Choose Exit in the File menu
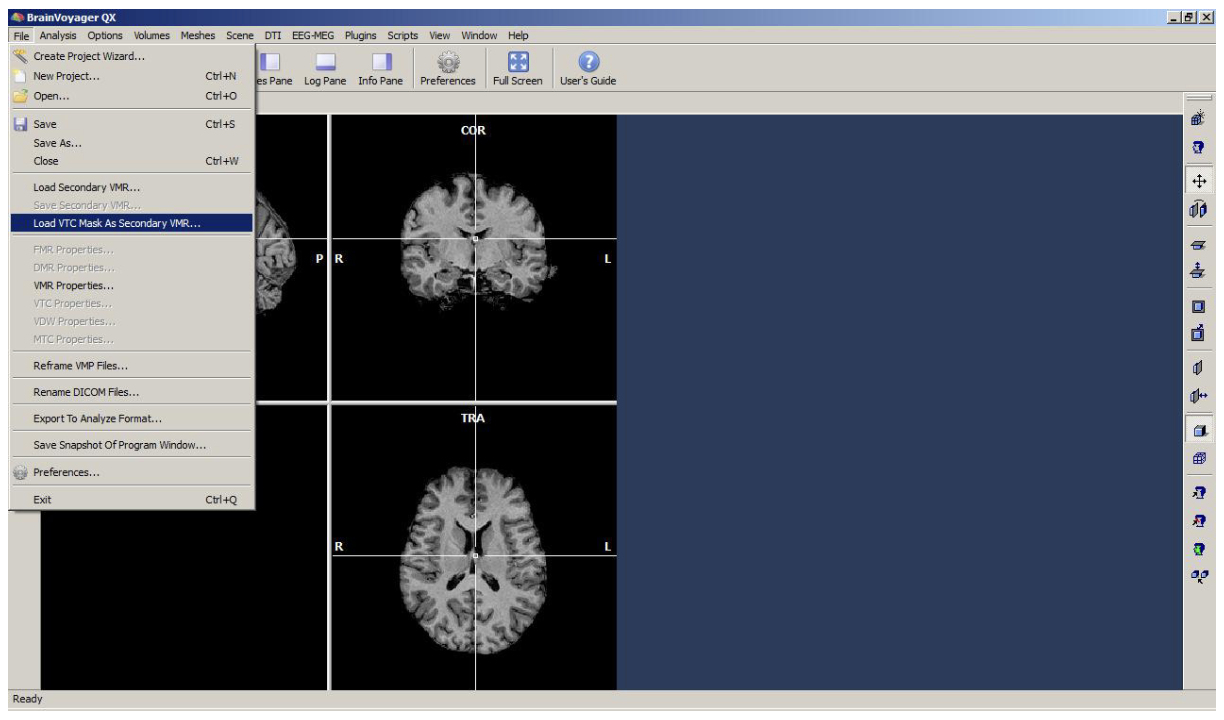1224x720 pixels. coord(132,499)
